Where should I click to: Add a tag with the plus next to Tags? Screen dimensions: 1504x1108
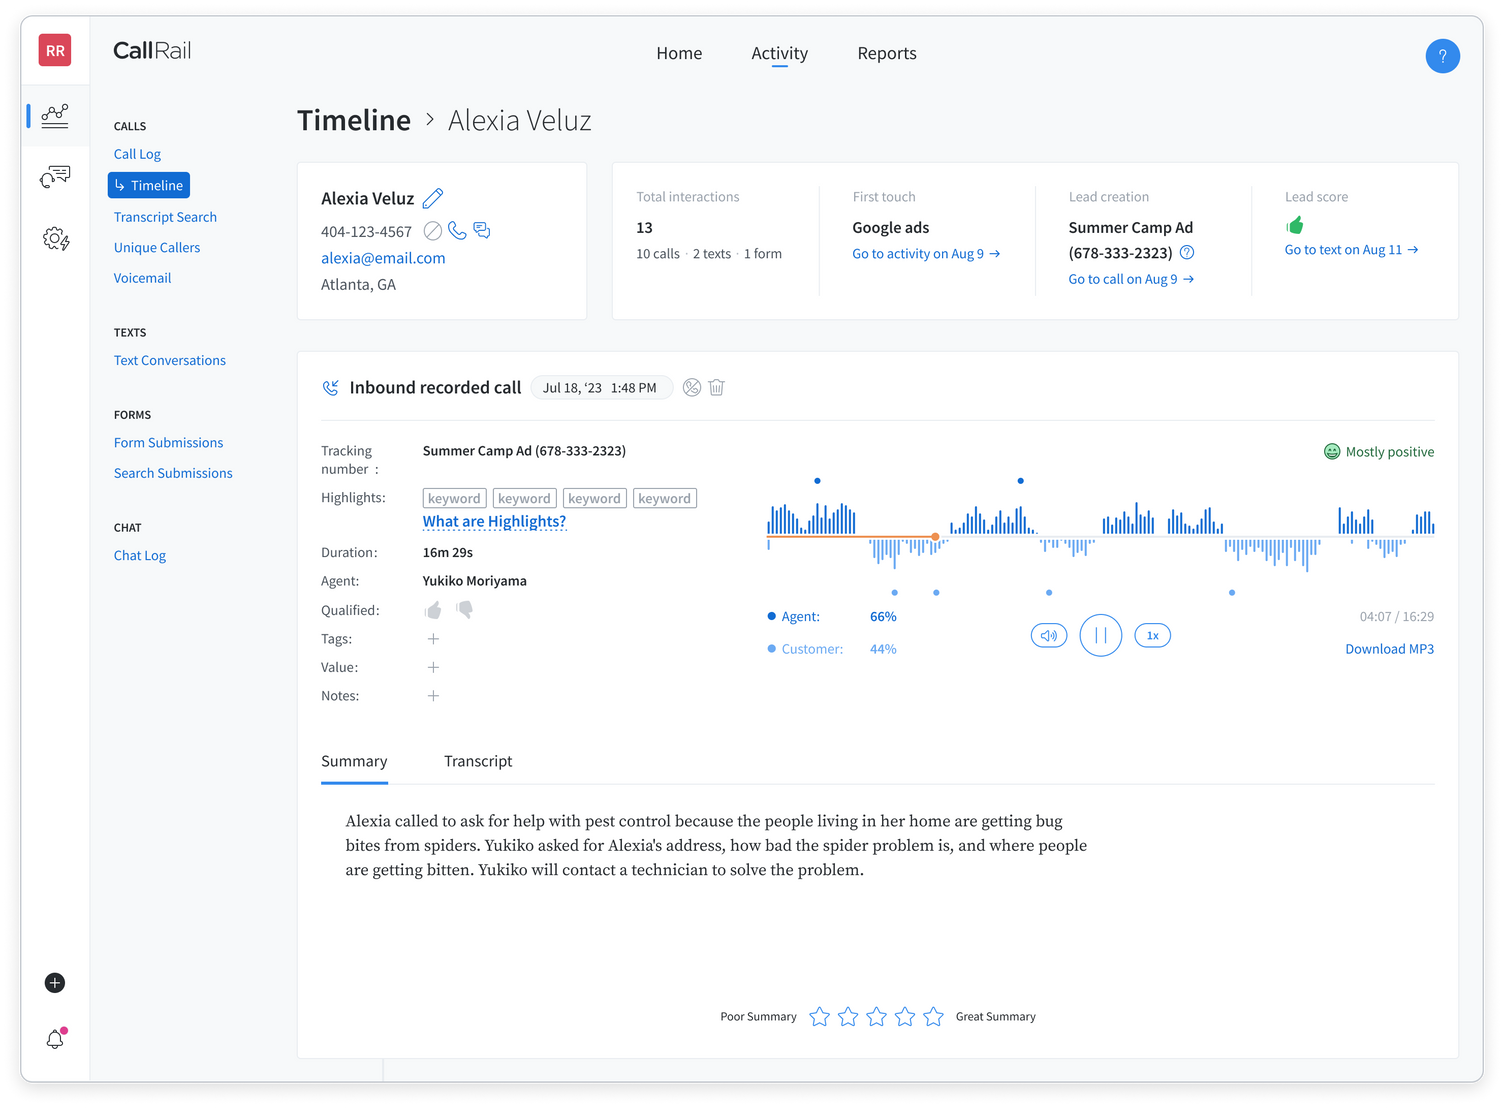433,638
